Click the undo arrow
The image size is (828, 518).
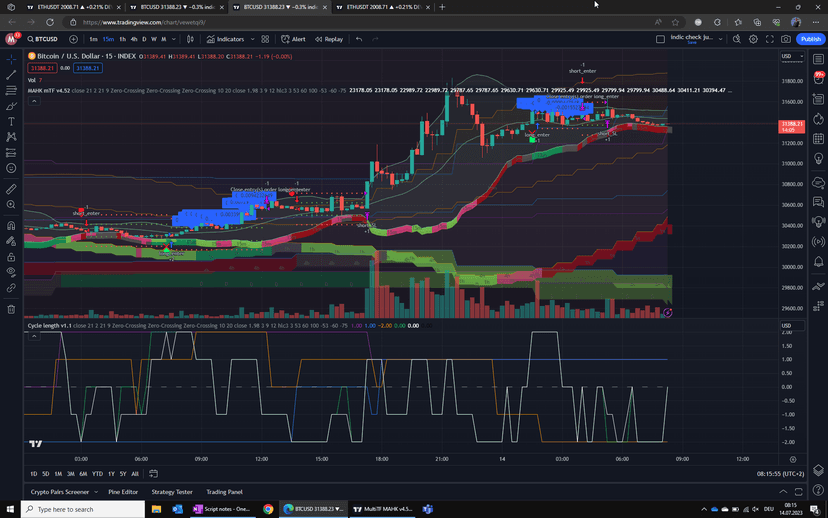(359, 39)
